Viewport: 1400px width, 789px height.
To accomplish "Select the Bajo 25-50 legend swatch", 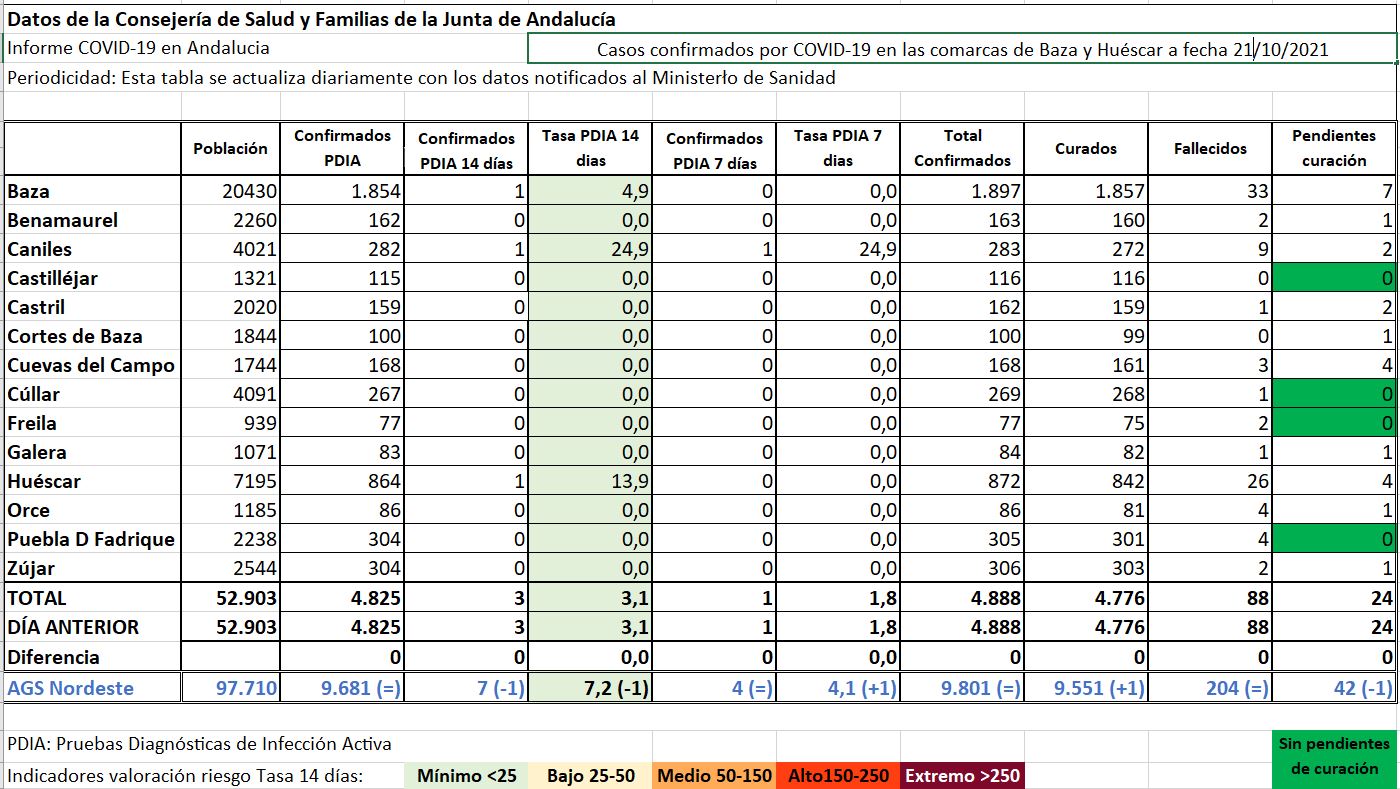I will (590, 776).
